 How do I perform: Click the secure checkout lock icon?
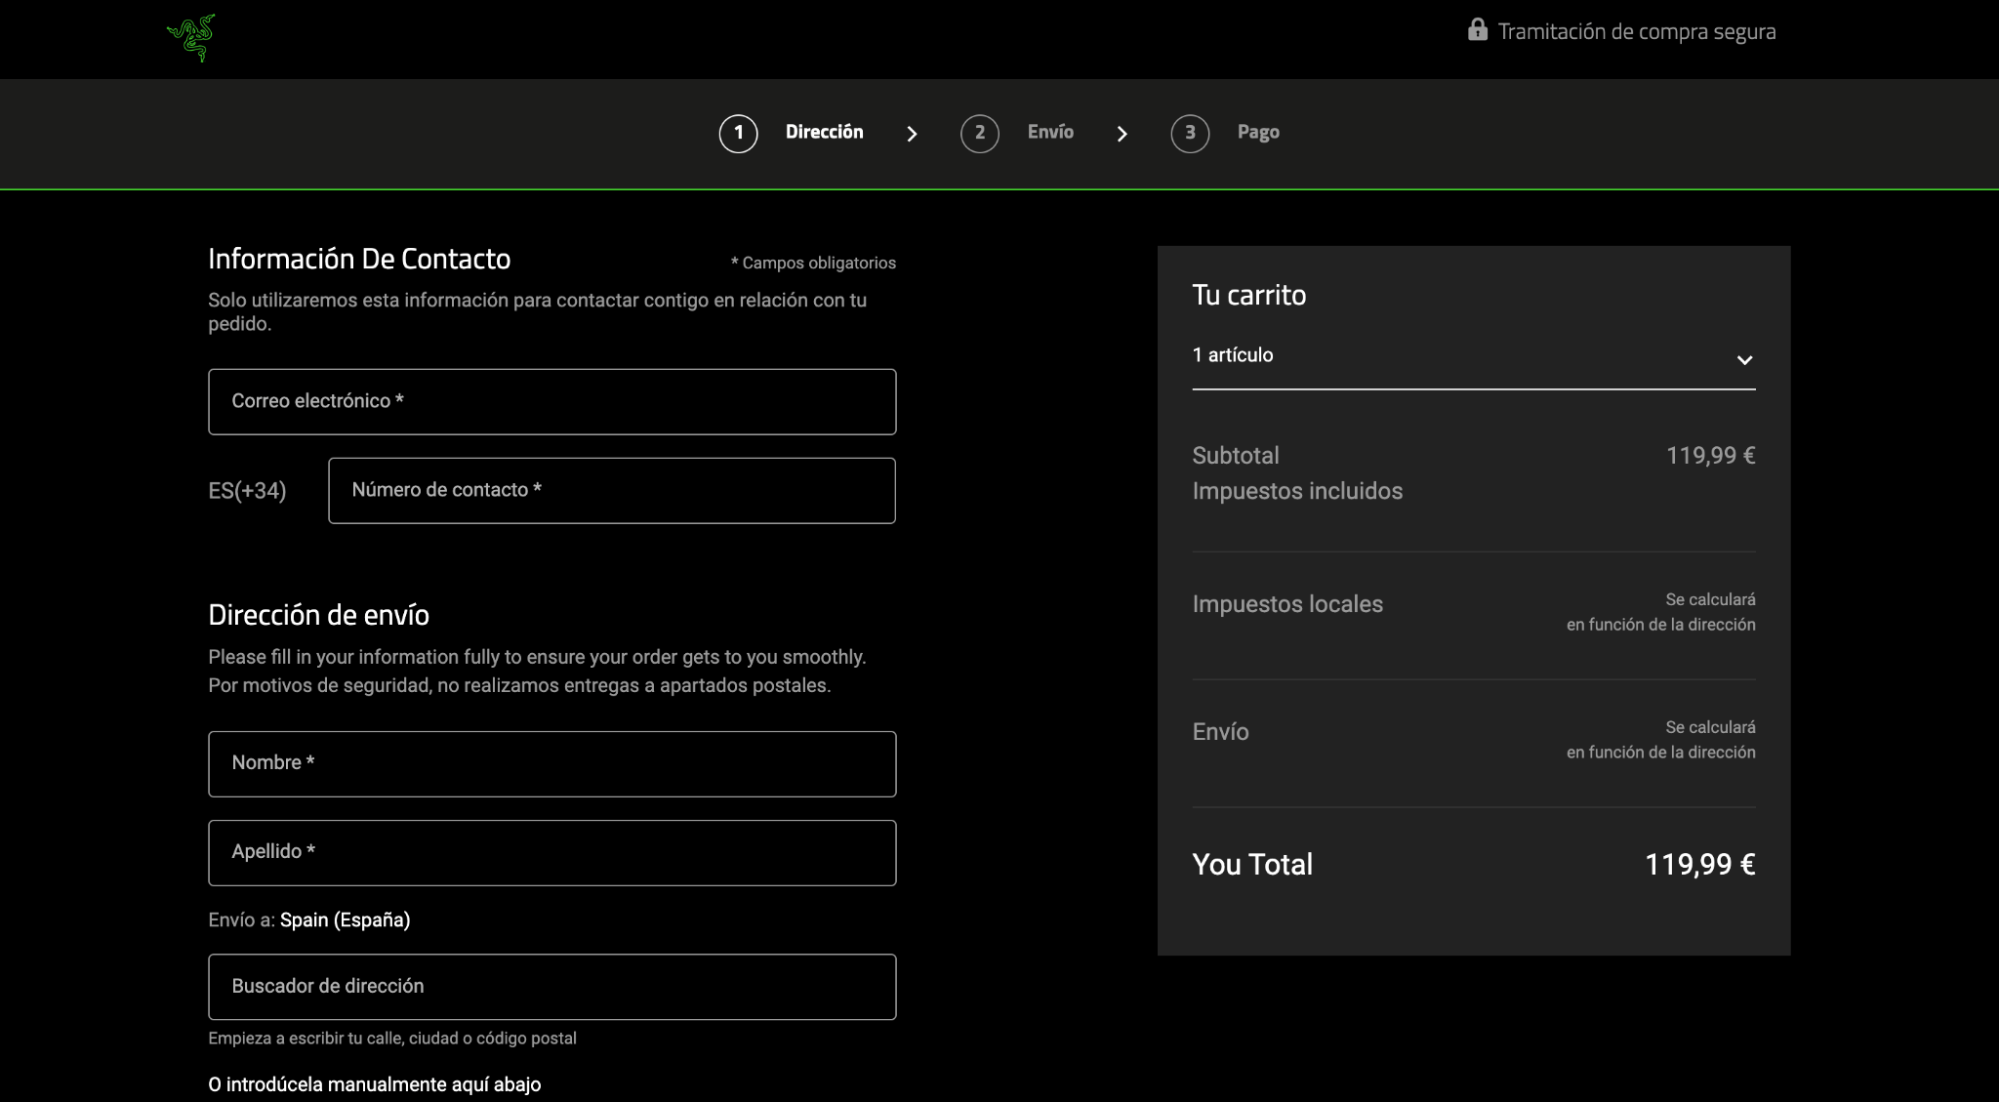pos(1477,30)
